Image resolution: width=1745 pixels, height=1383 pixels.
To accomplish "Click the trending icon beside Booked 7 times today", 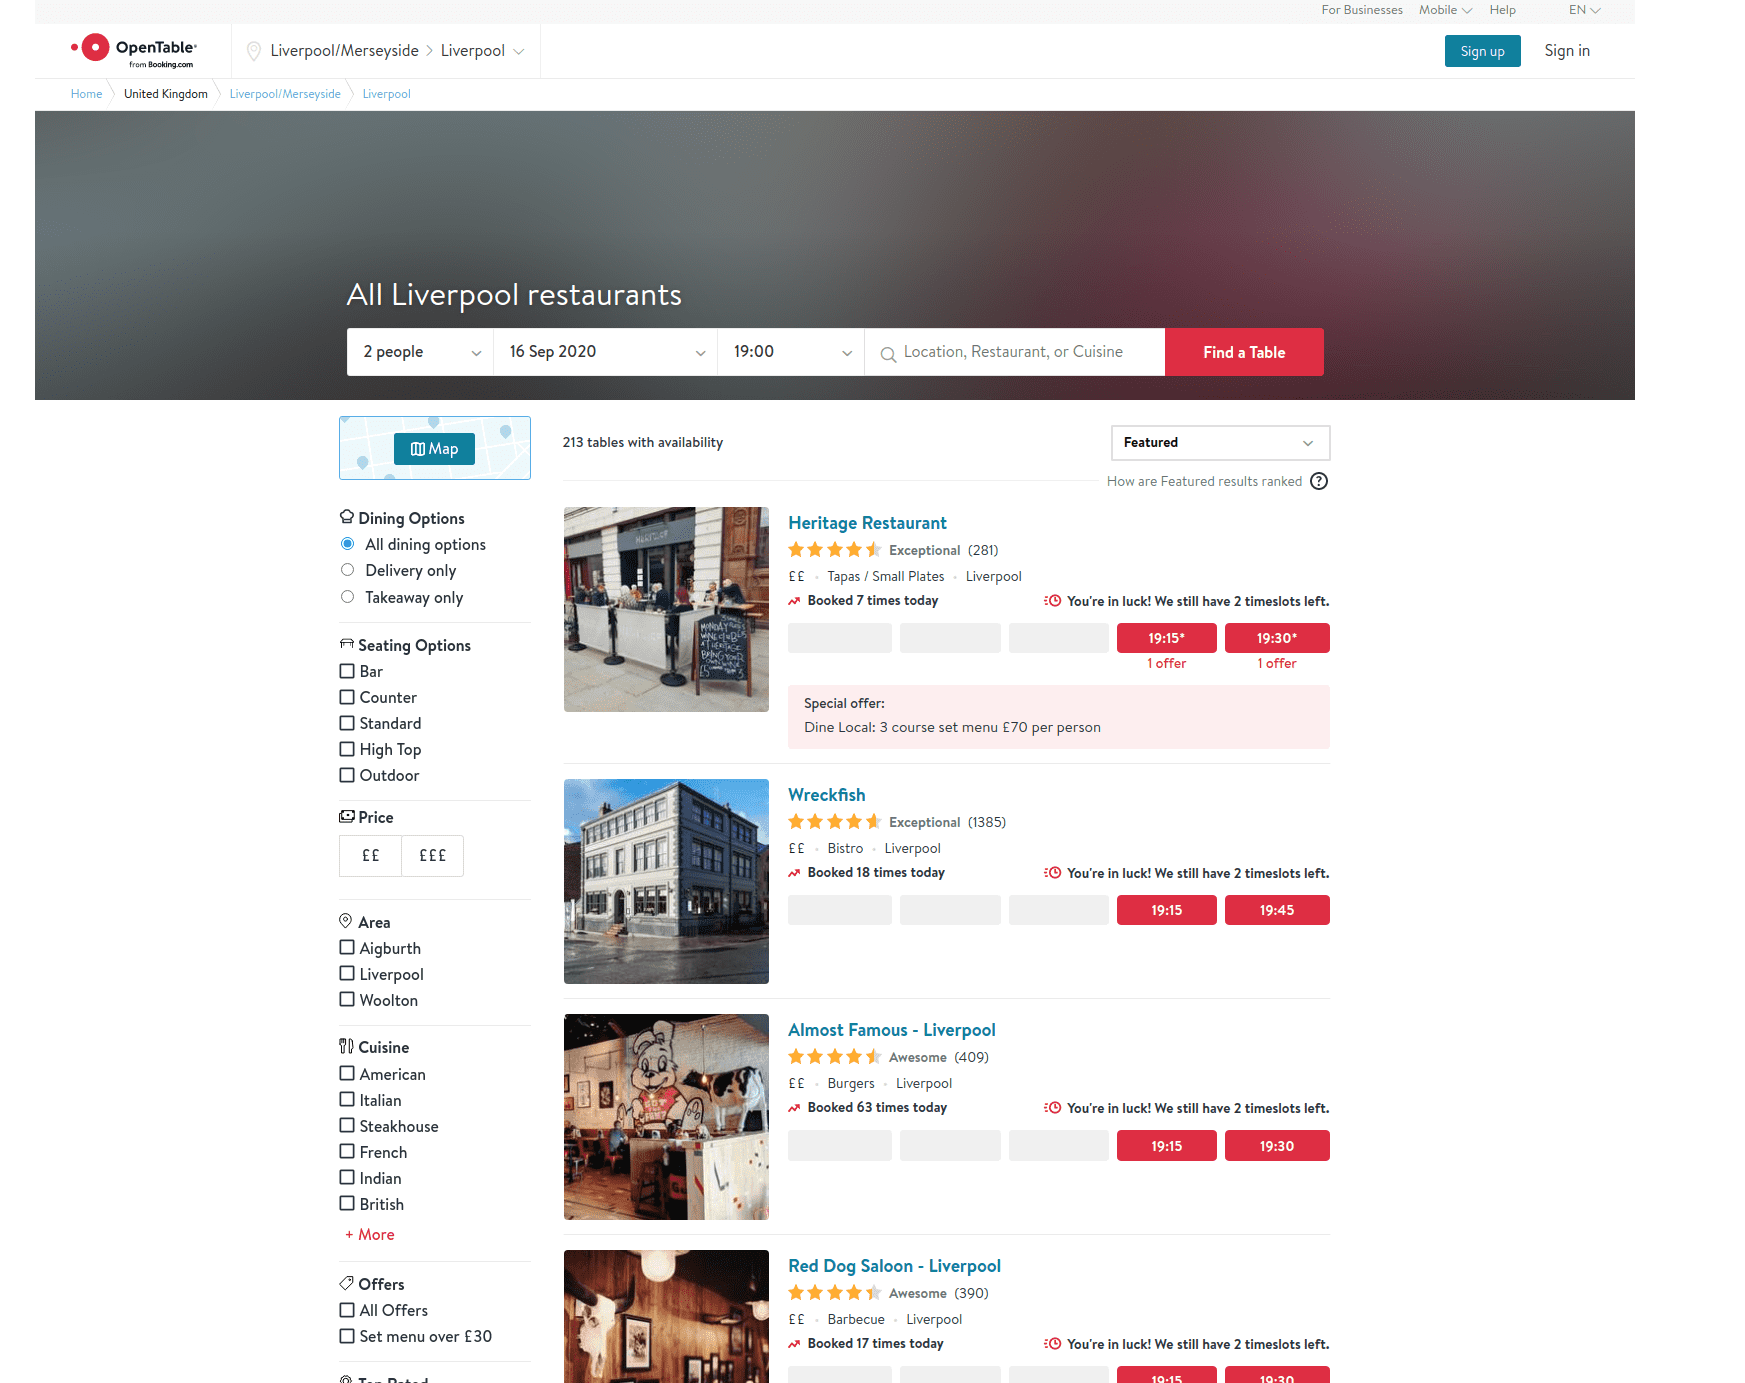I will tap(794, 601).
